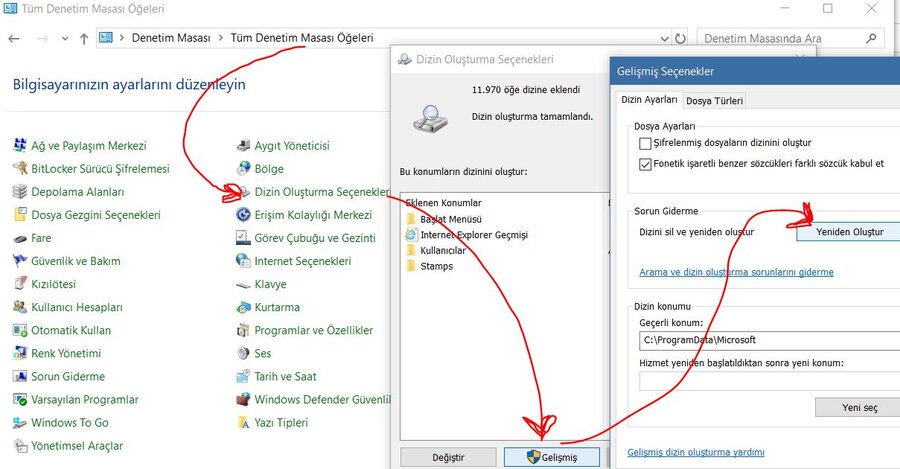Click the Otomatik Kullan icon
The height and width of the screenshot is (469, 900).
point(20,330)
